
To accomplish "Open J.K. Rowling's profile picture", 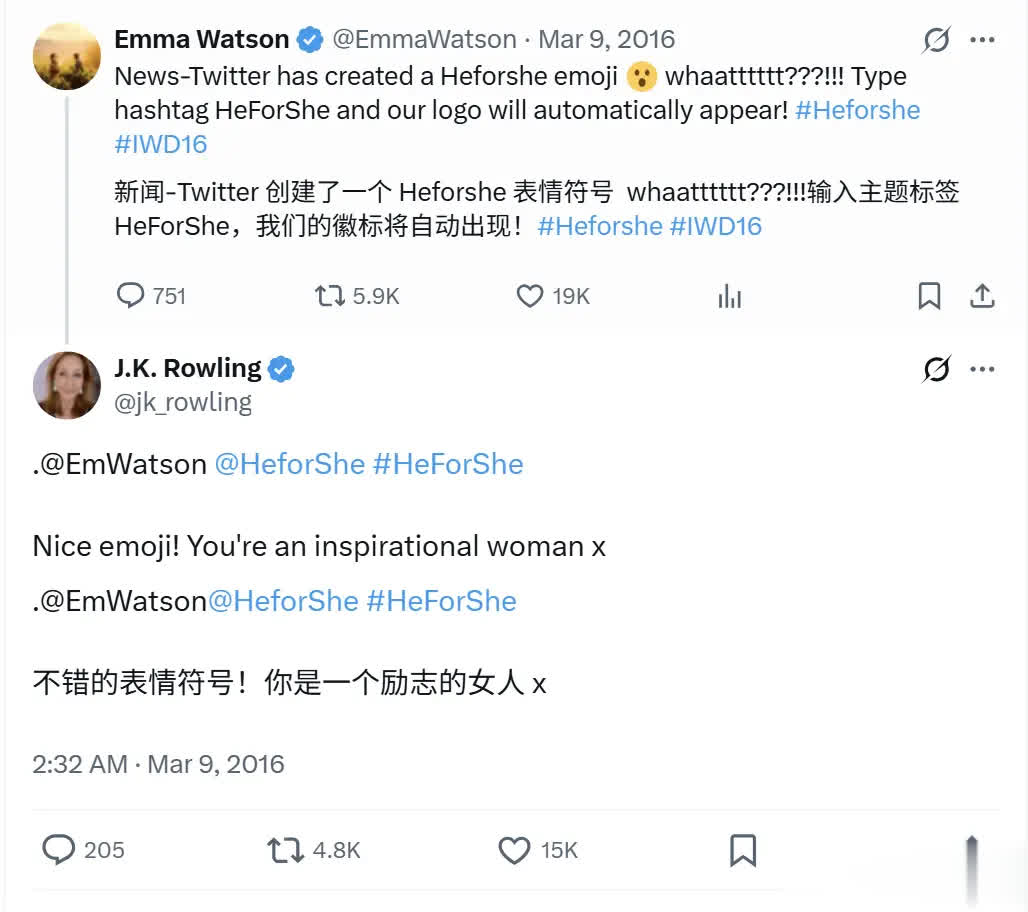I will [x=67, y=385].
